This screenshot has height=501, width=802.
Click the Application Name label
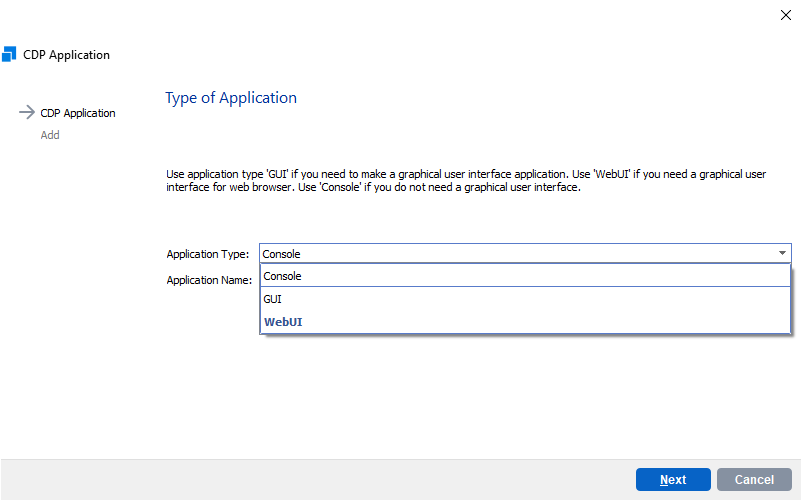(x=208, y=280)
